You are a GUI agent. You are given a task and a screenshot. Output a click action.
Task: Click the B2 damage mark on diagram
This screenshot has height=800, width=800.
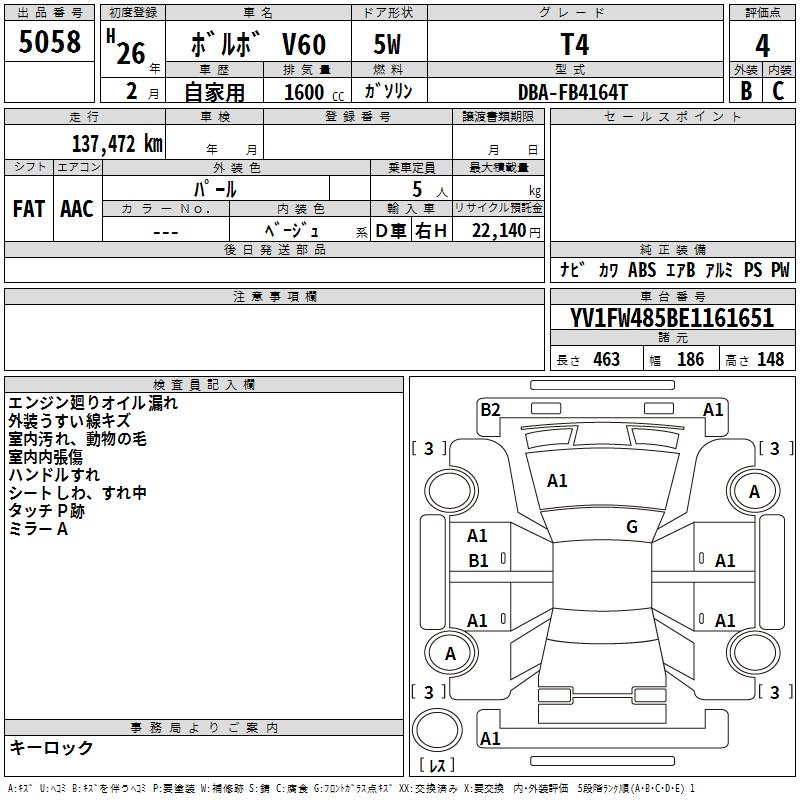point(490,410)
